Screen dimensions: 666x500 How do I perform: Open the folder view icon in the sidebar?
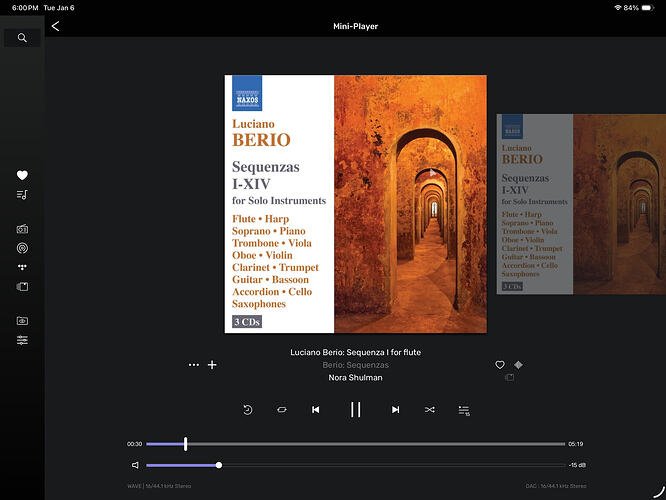[22, 321]
